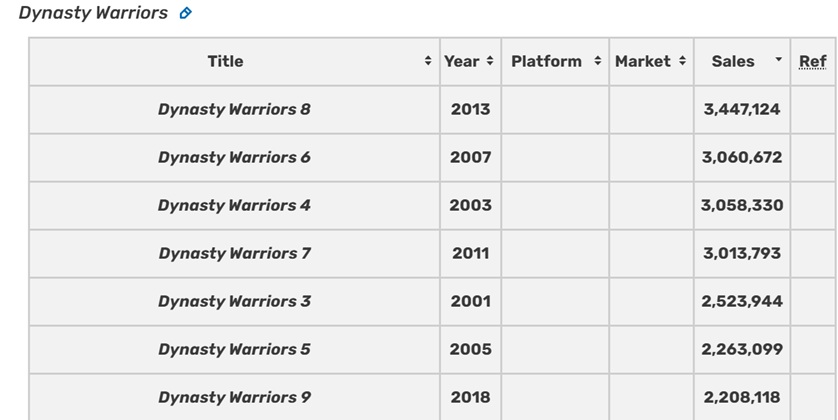Click the Ref column header
Screen dimensions: 838x420
click(812, 61)
